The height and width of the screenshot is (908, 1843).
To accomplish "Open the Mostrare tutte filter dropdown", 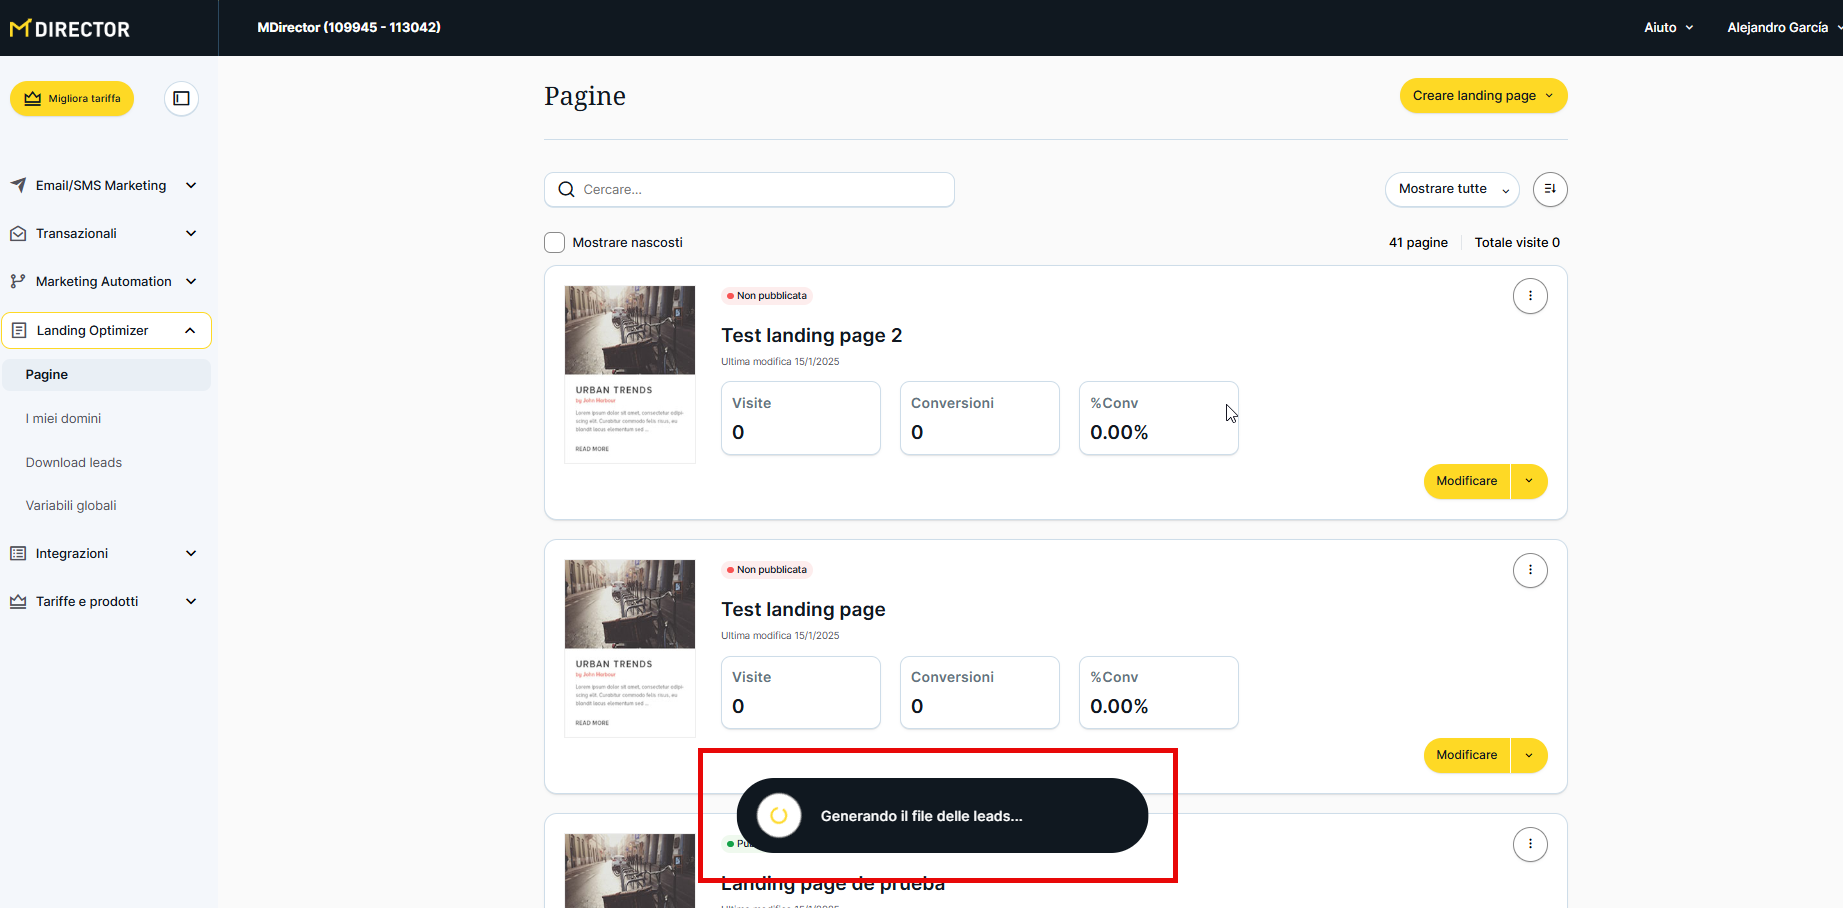I will 1451,189.
